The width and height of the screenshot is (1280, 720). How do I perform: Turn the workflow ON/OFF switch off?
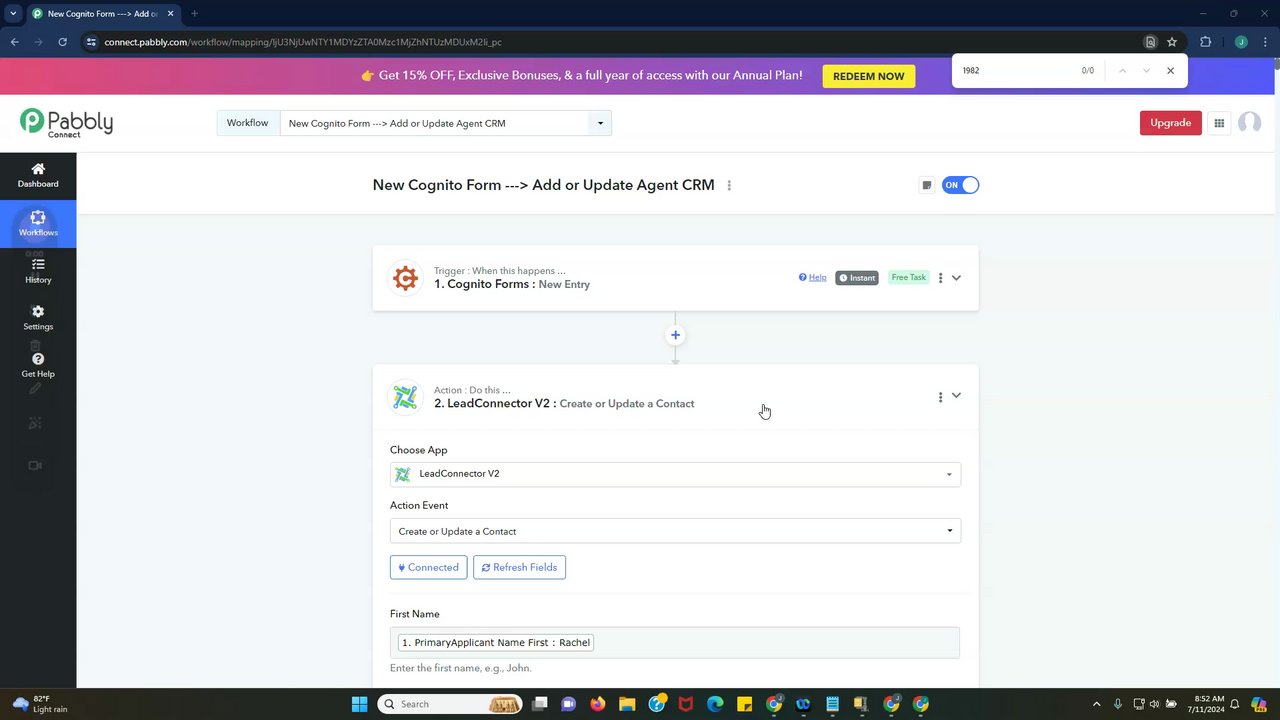(x=960, y=185)
